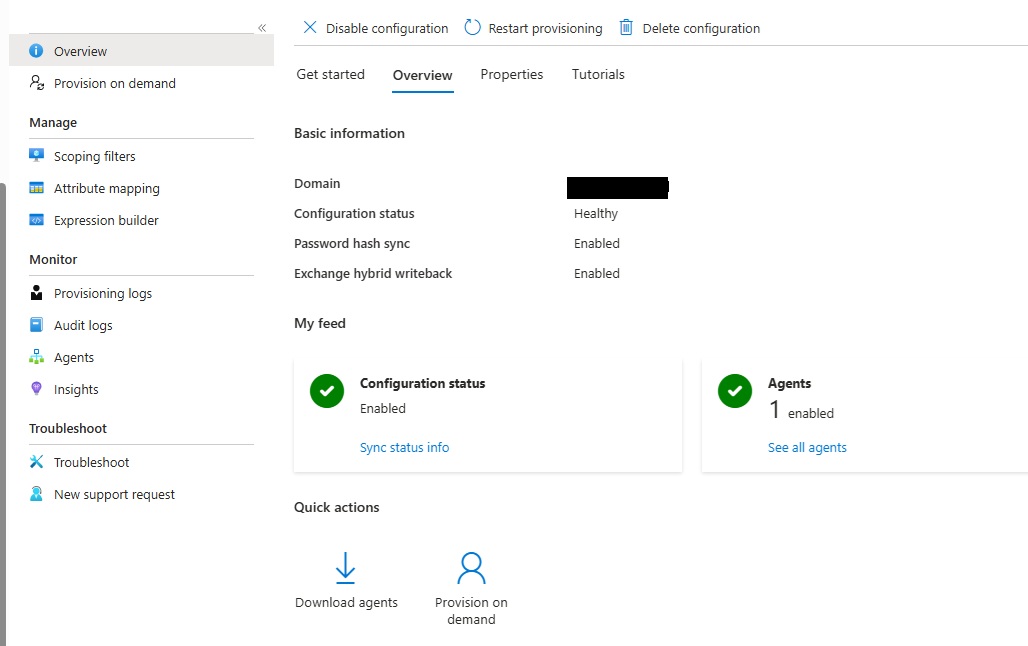The height and width of the screenshot is (646, 1028).
Task: Disable configuration from the toolbar
Action: point(374,28)
